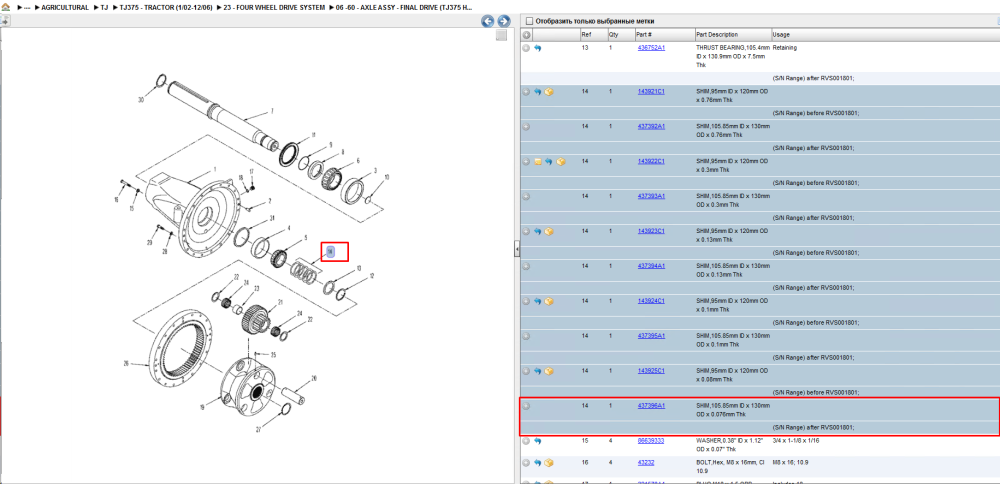Click blue arrow icon in 143922C1 row

click(x=548, y=162)
